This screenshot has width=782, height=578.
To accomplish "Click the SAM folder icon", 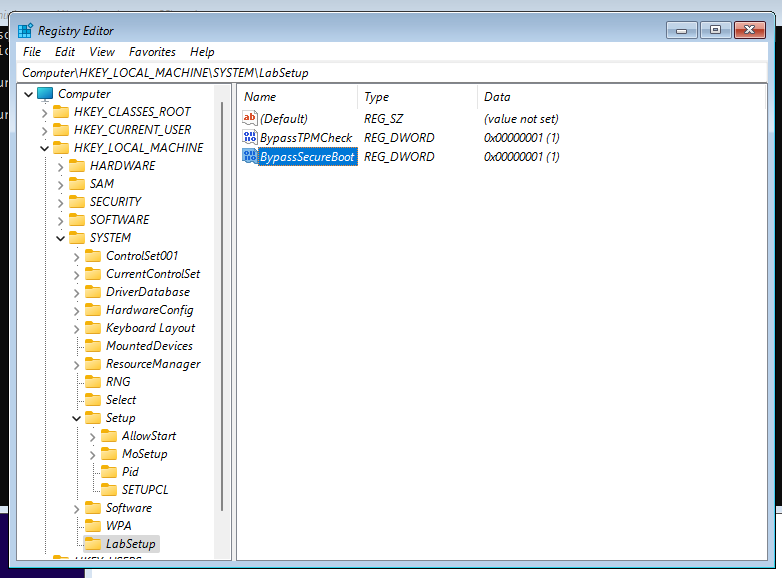I will click(77, 184).
